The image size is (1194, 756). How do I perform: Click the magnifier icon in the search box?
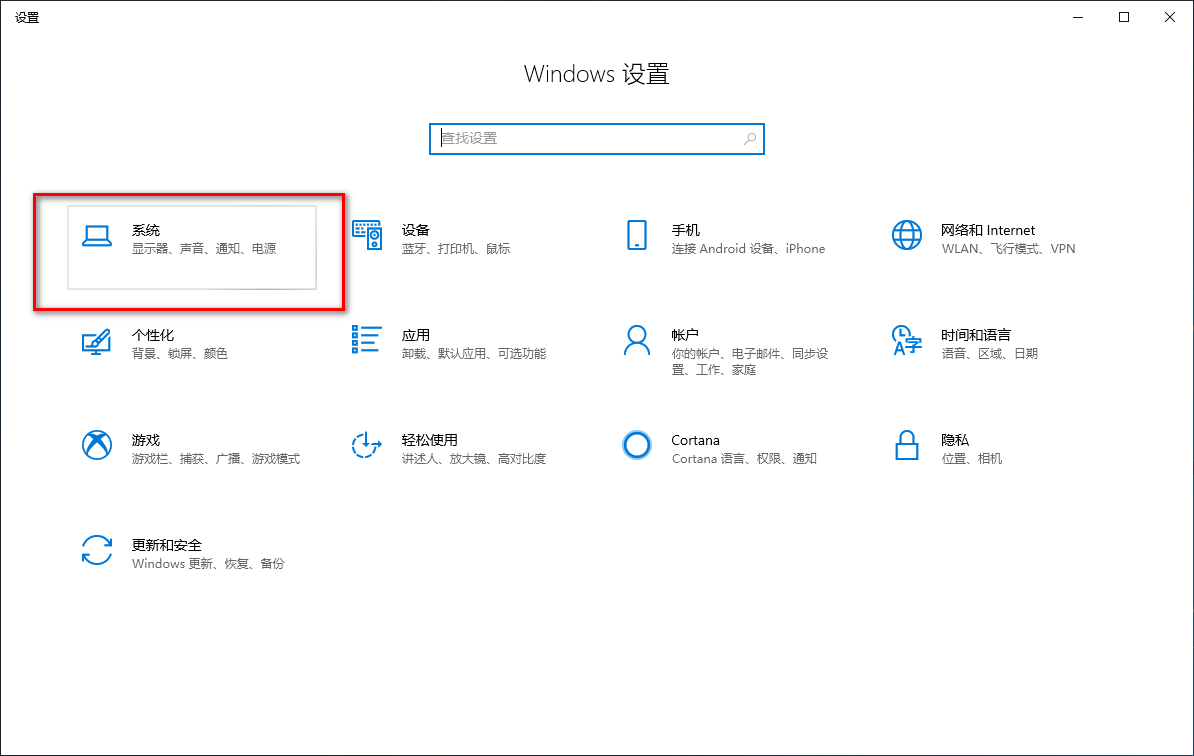click(750, 139)
